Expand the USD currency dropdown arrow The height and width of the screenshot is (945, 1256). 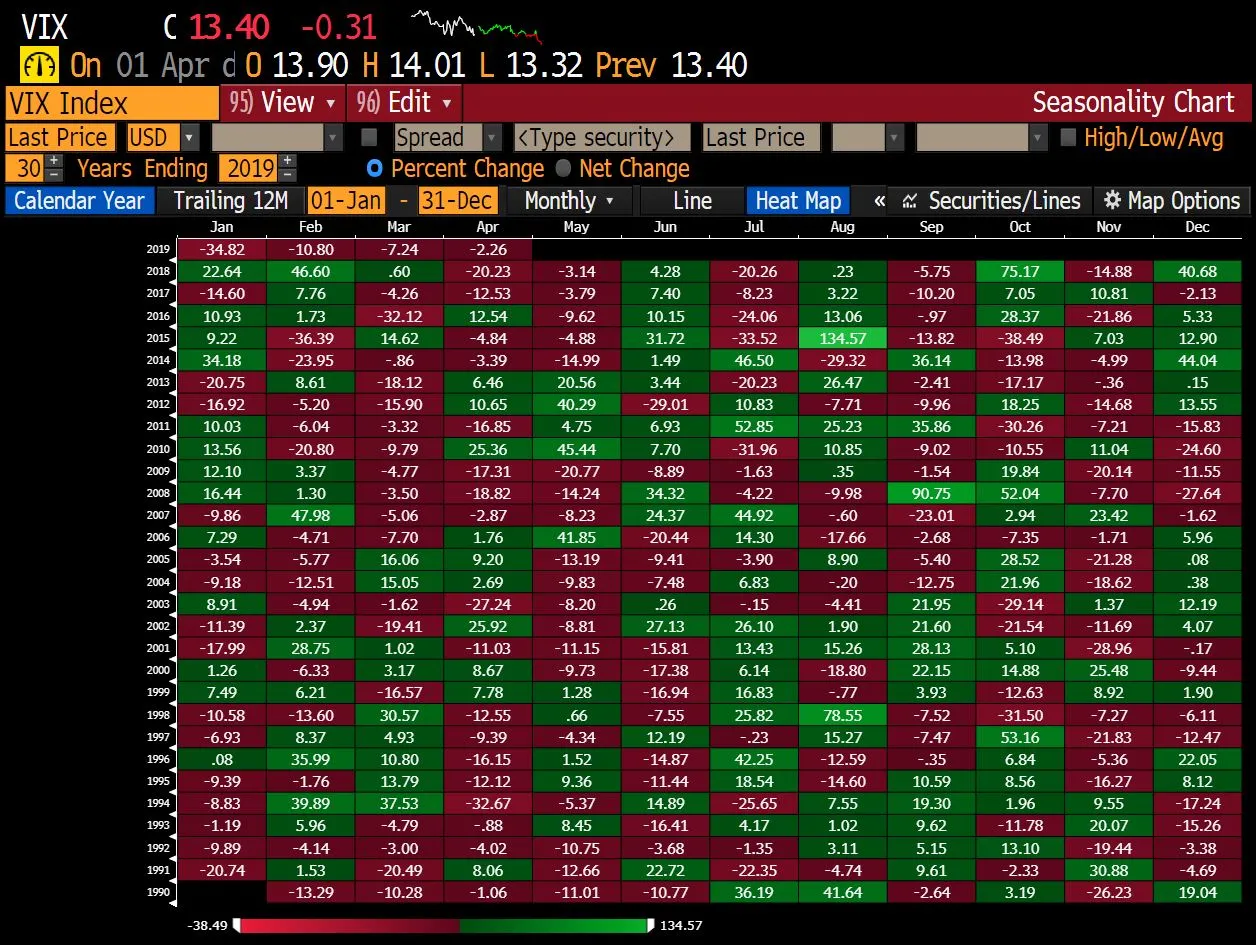[191, 137]
